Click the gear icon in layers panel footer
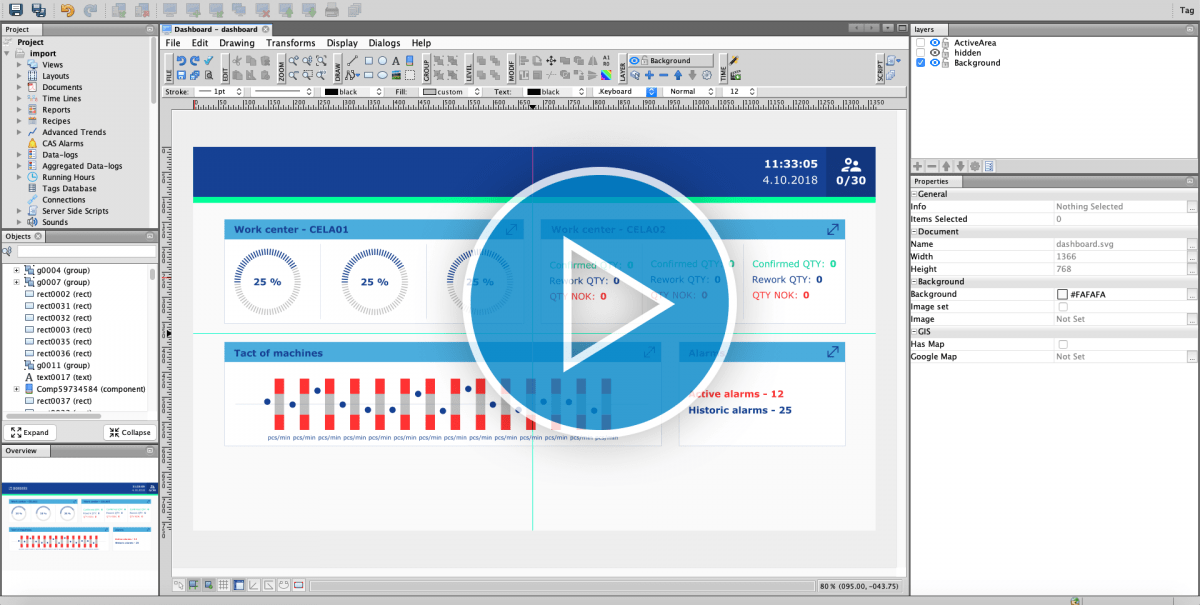 coord(975,166)
